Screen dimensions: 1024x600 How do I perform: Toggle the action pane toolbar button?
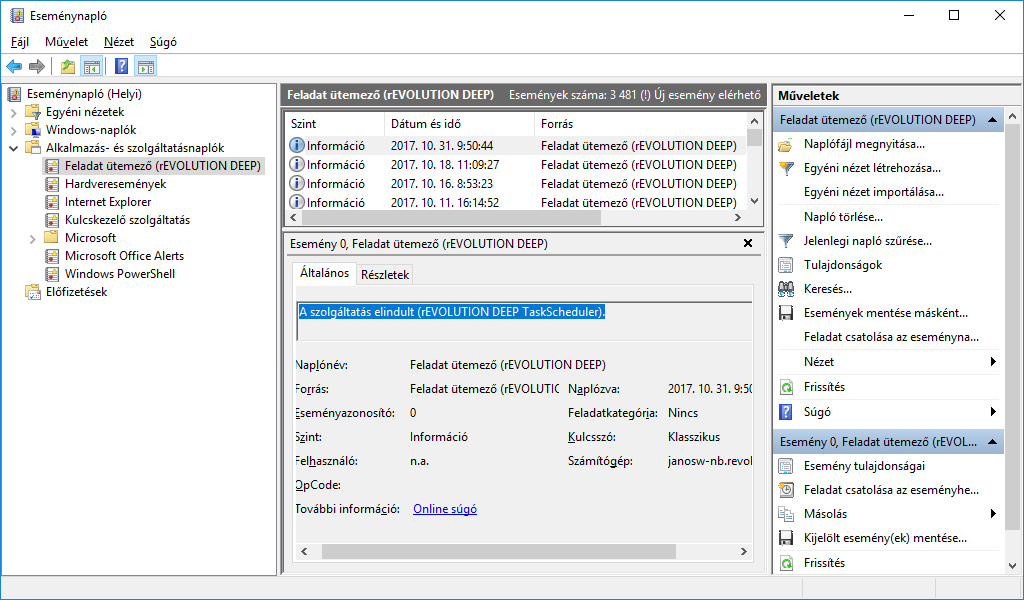(146, 67)
